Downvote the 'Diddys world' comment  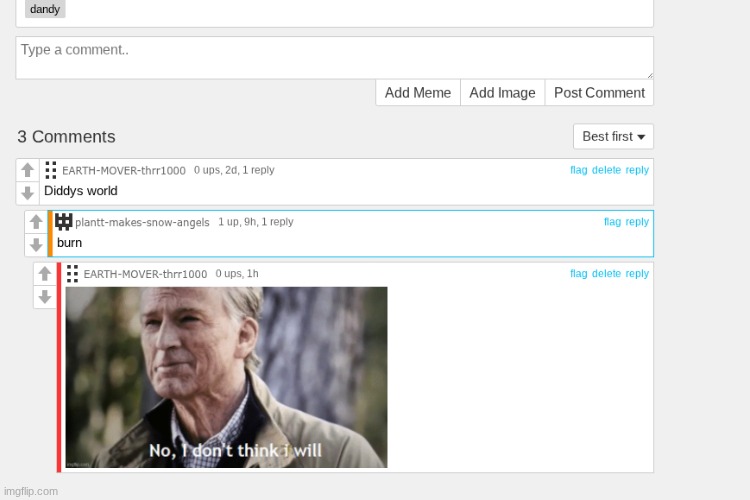click(28, 193)
